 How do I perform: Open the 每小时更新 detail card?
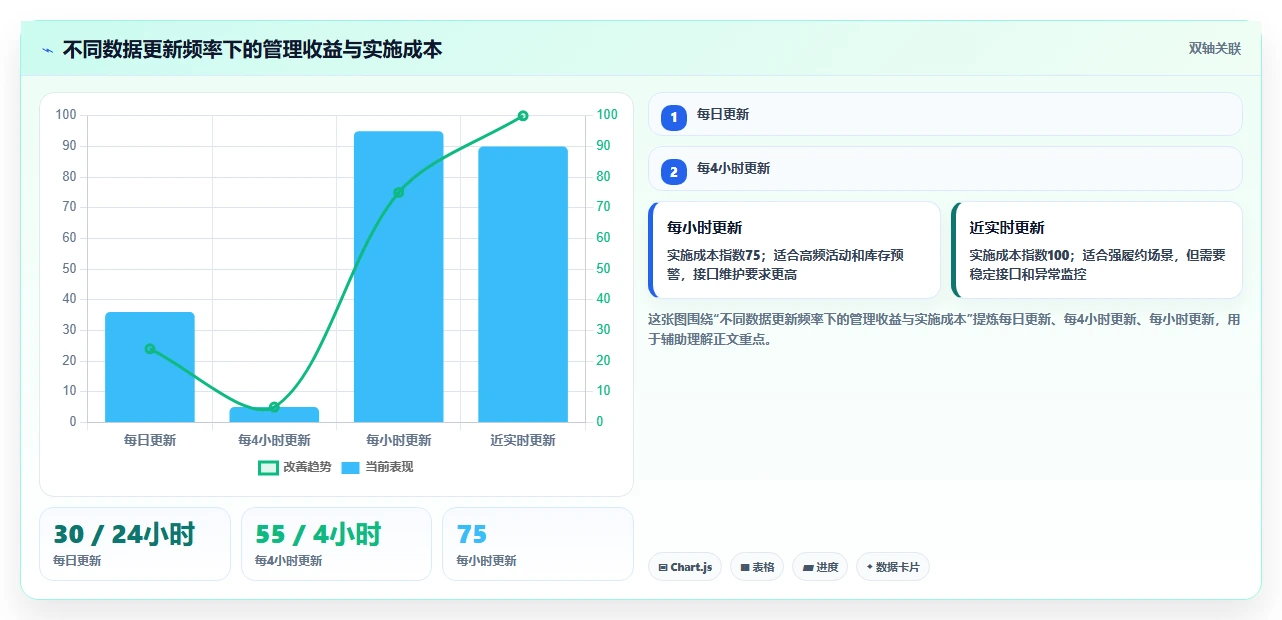pos(794,250)
